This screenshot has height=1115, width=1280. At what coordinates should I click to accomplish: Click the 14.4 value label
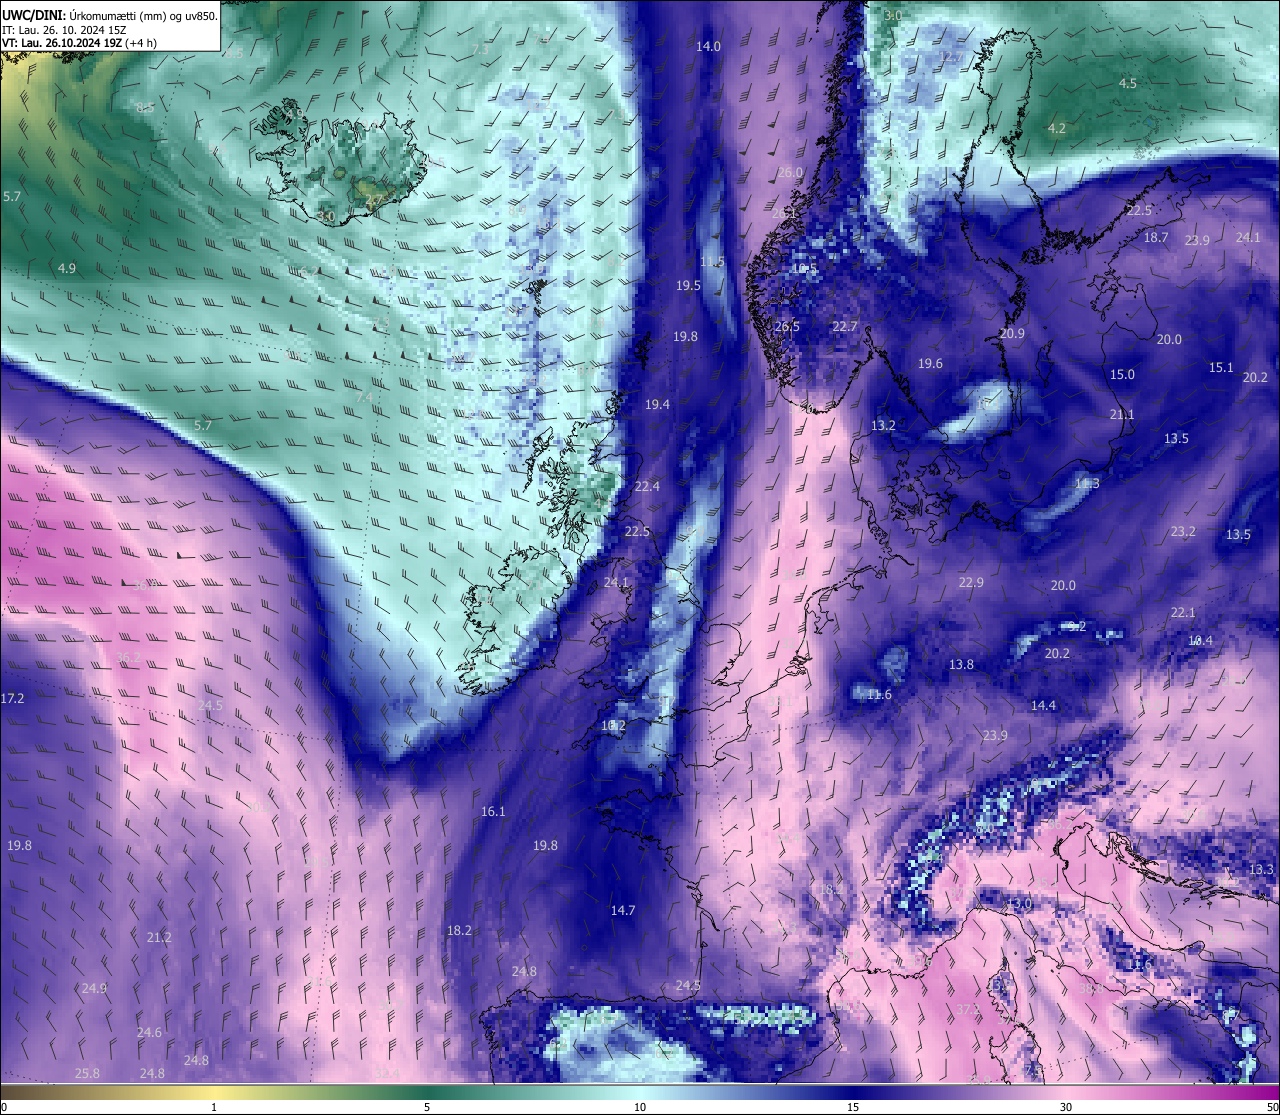[1043, 706]
